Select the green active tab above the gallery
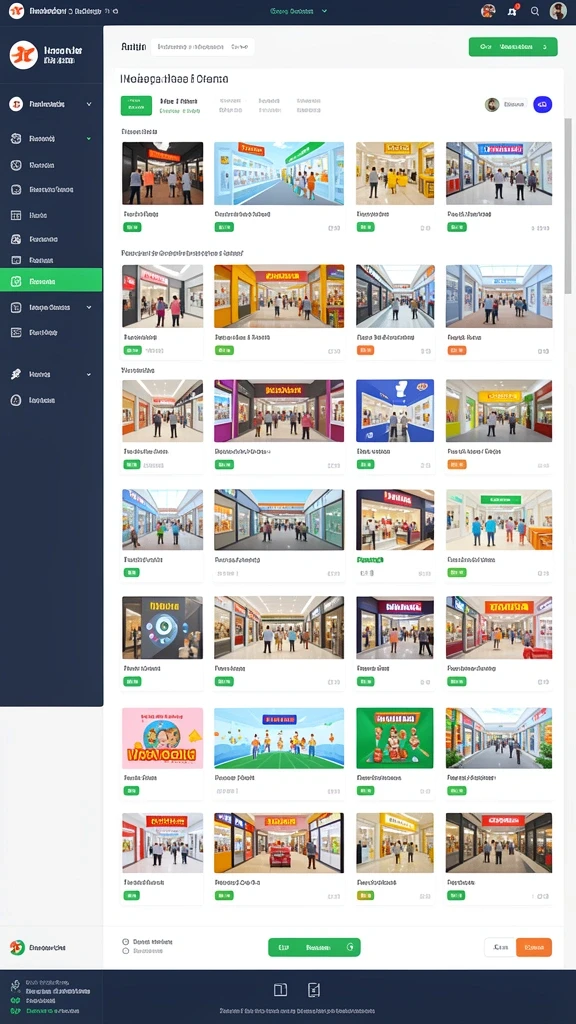Screen dimensions: 576x1024 136,105
